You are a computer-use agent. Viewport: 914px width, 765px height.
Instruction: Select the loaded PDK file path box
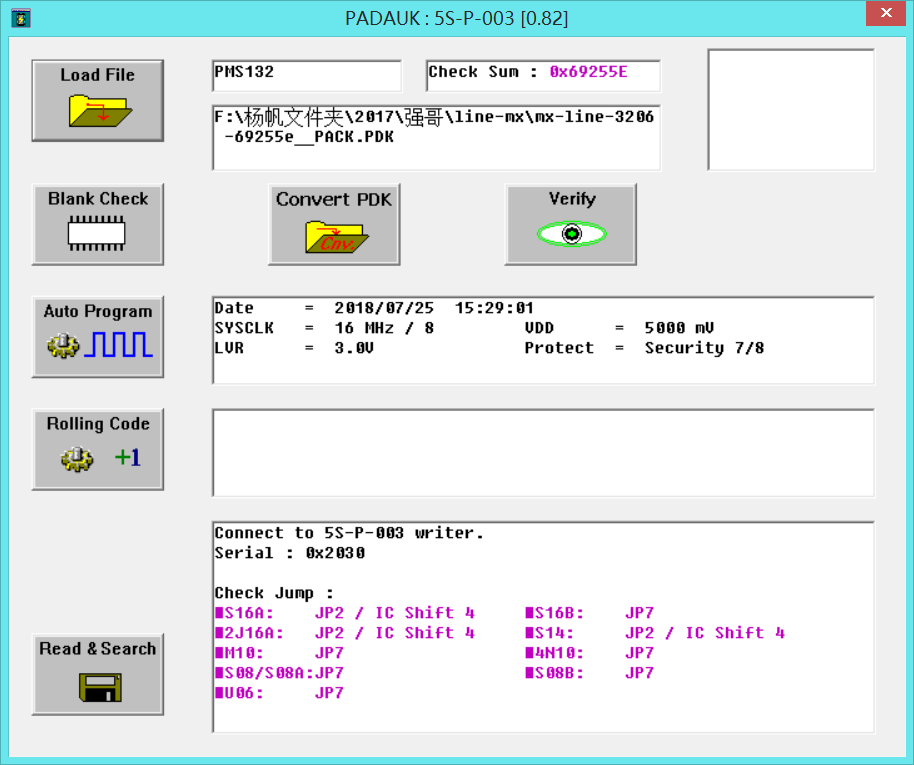coord(437,138)
